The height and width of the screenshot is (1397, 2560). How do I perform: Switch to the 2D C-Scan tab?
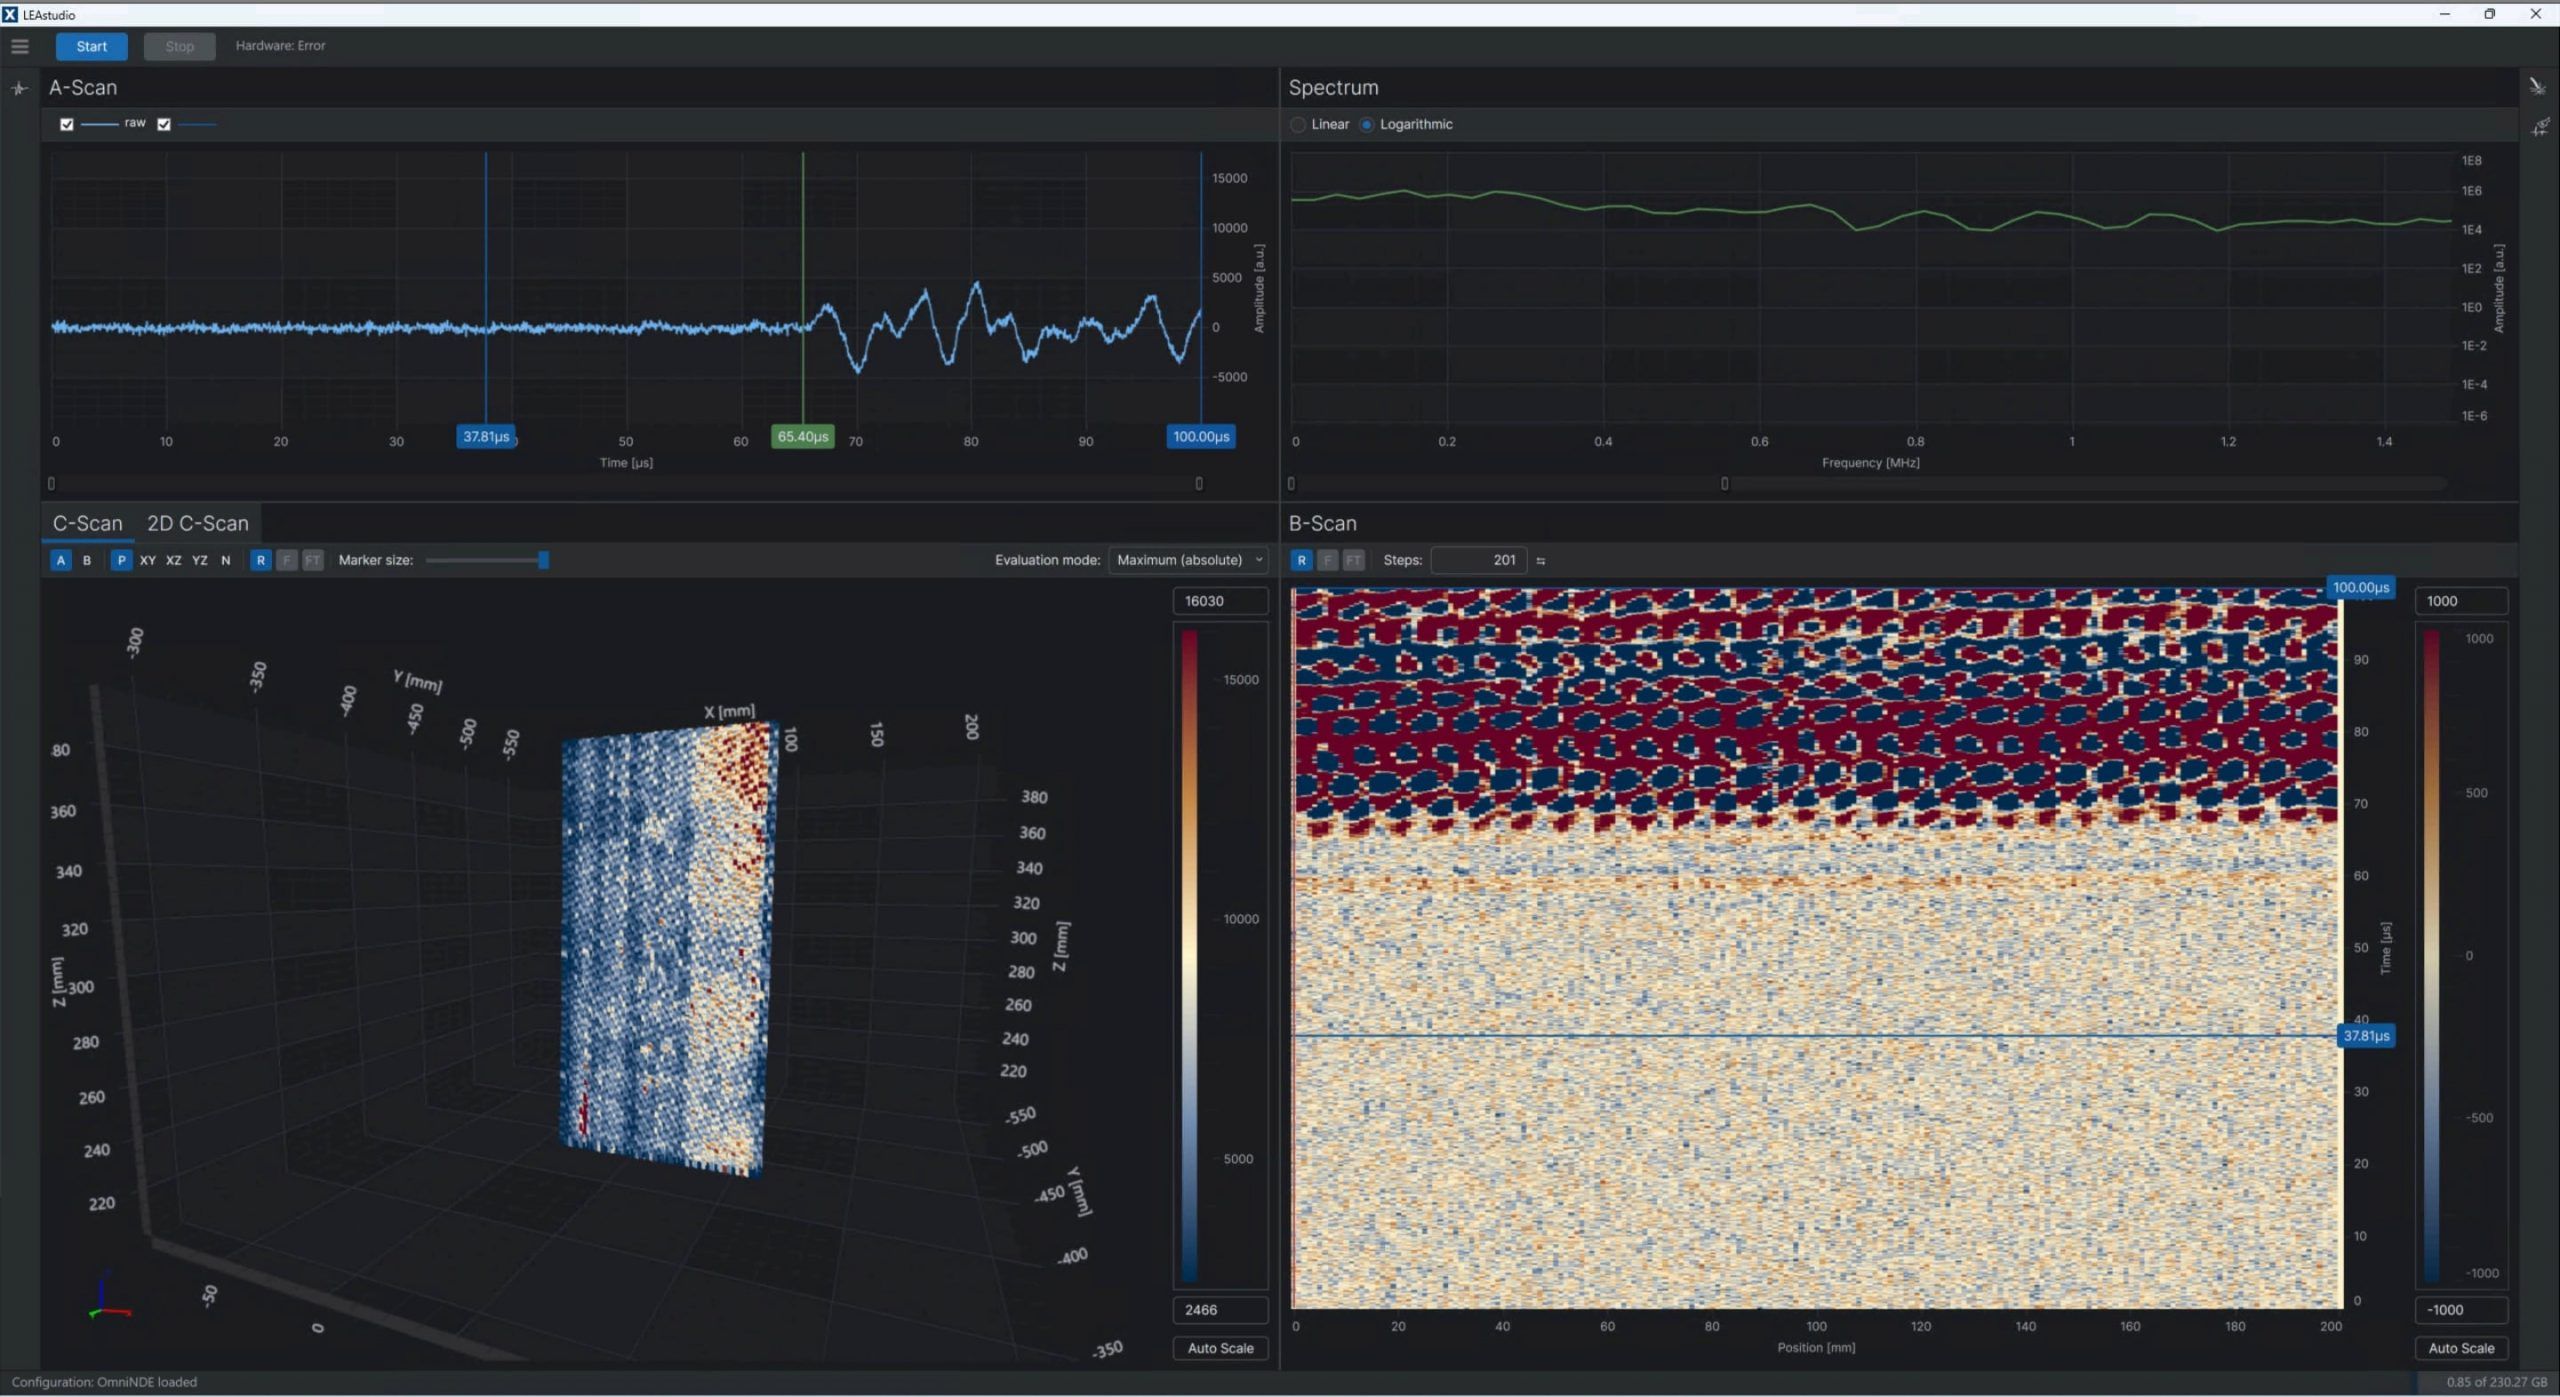click(x=197, y=522)
